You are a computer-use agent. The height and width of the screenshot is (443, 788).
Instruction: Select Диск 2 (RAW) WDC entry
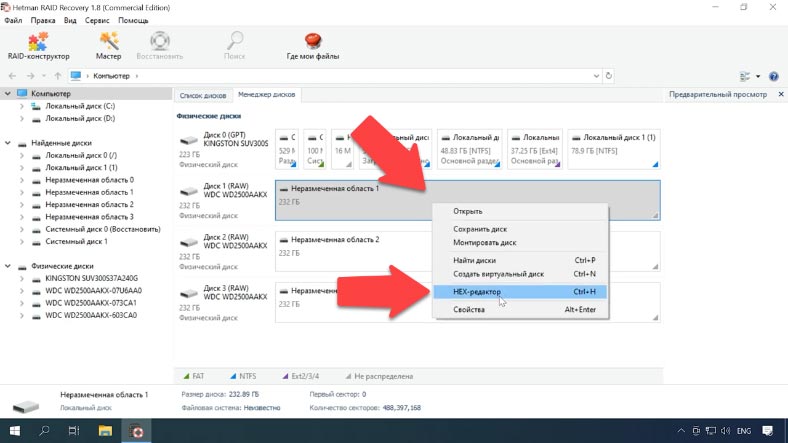point(224,252)
